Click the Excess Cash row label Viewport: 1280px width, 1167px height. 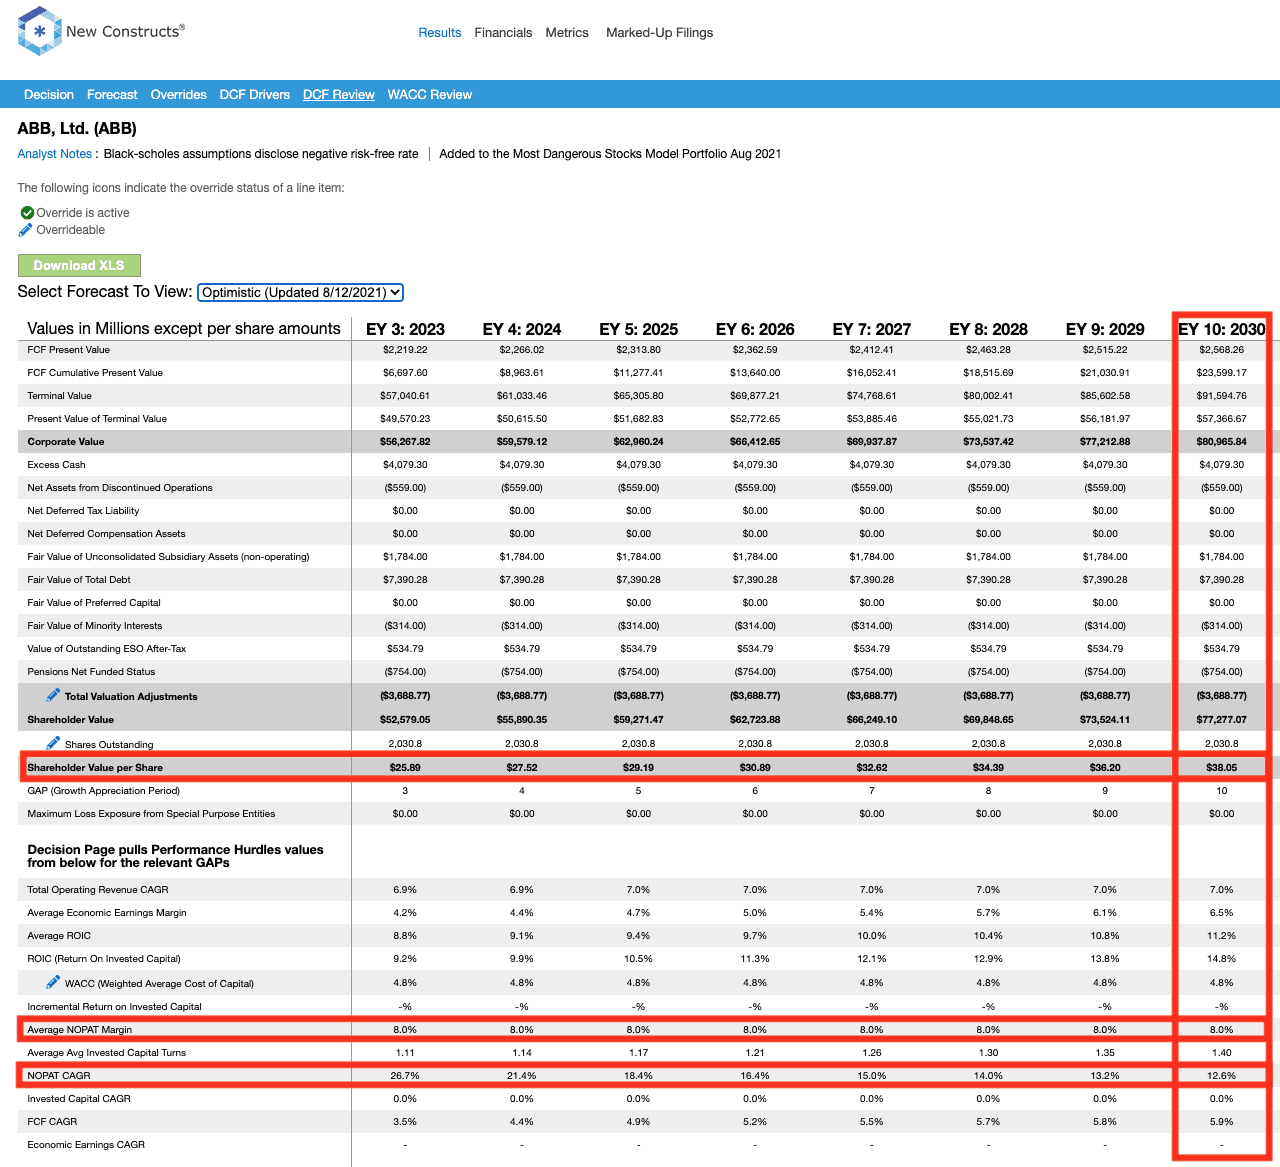pos(56,465)
